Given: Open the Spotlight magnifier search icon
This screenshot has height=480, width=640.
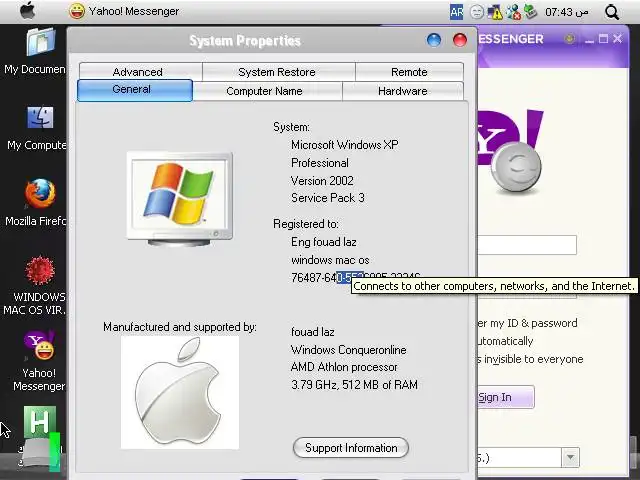Looking at the screenshot, I should point(612,12).
